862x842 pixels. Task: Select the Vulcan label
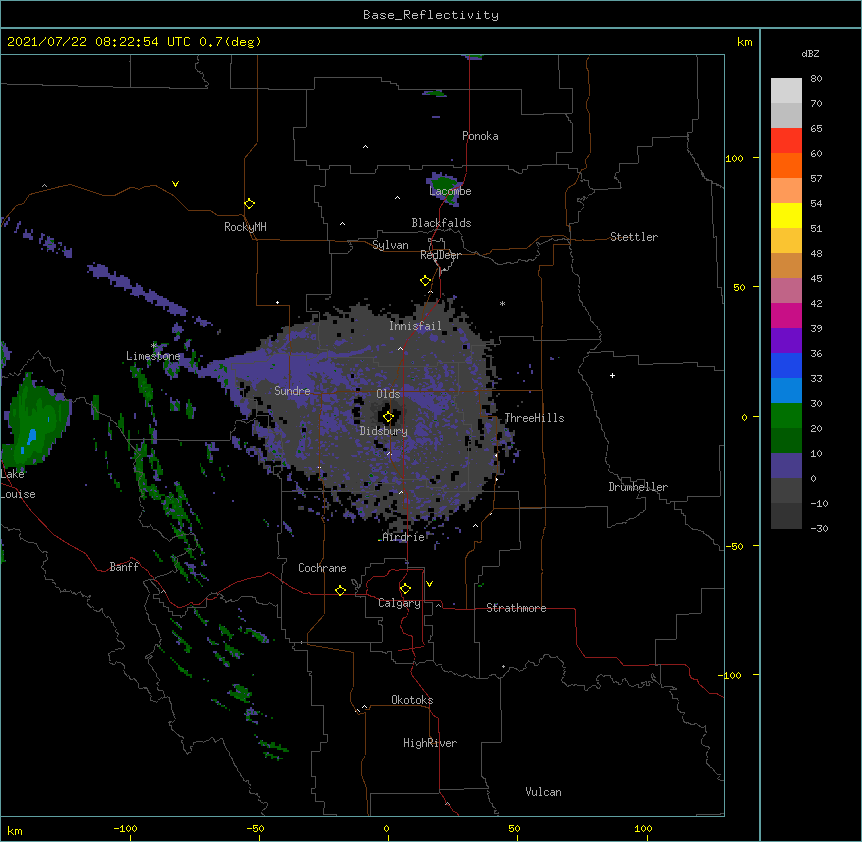[x=543, y=792]
